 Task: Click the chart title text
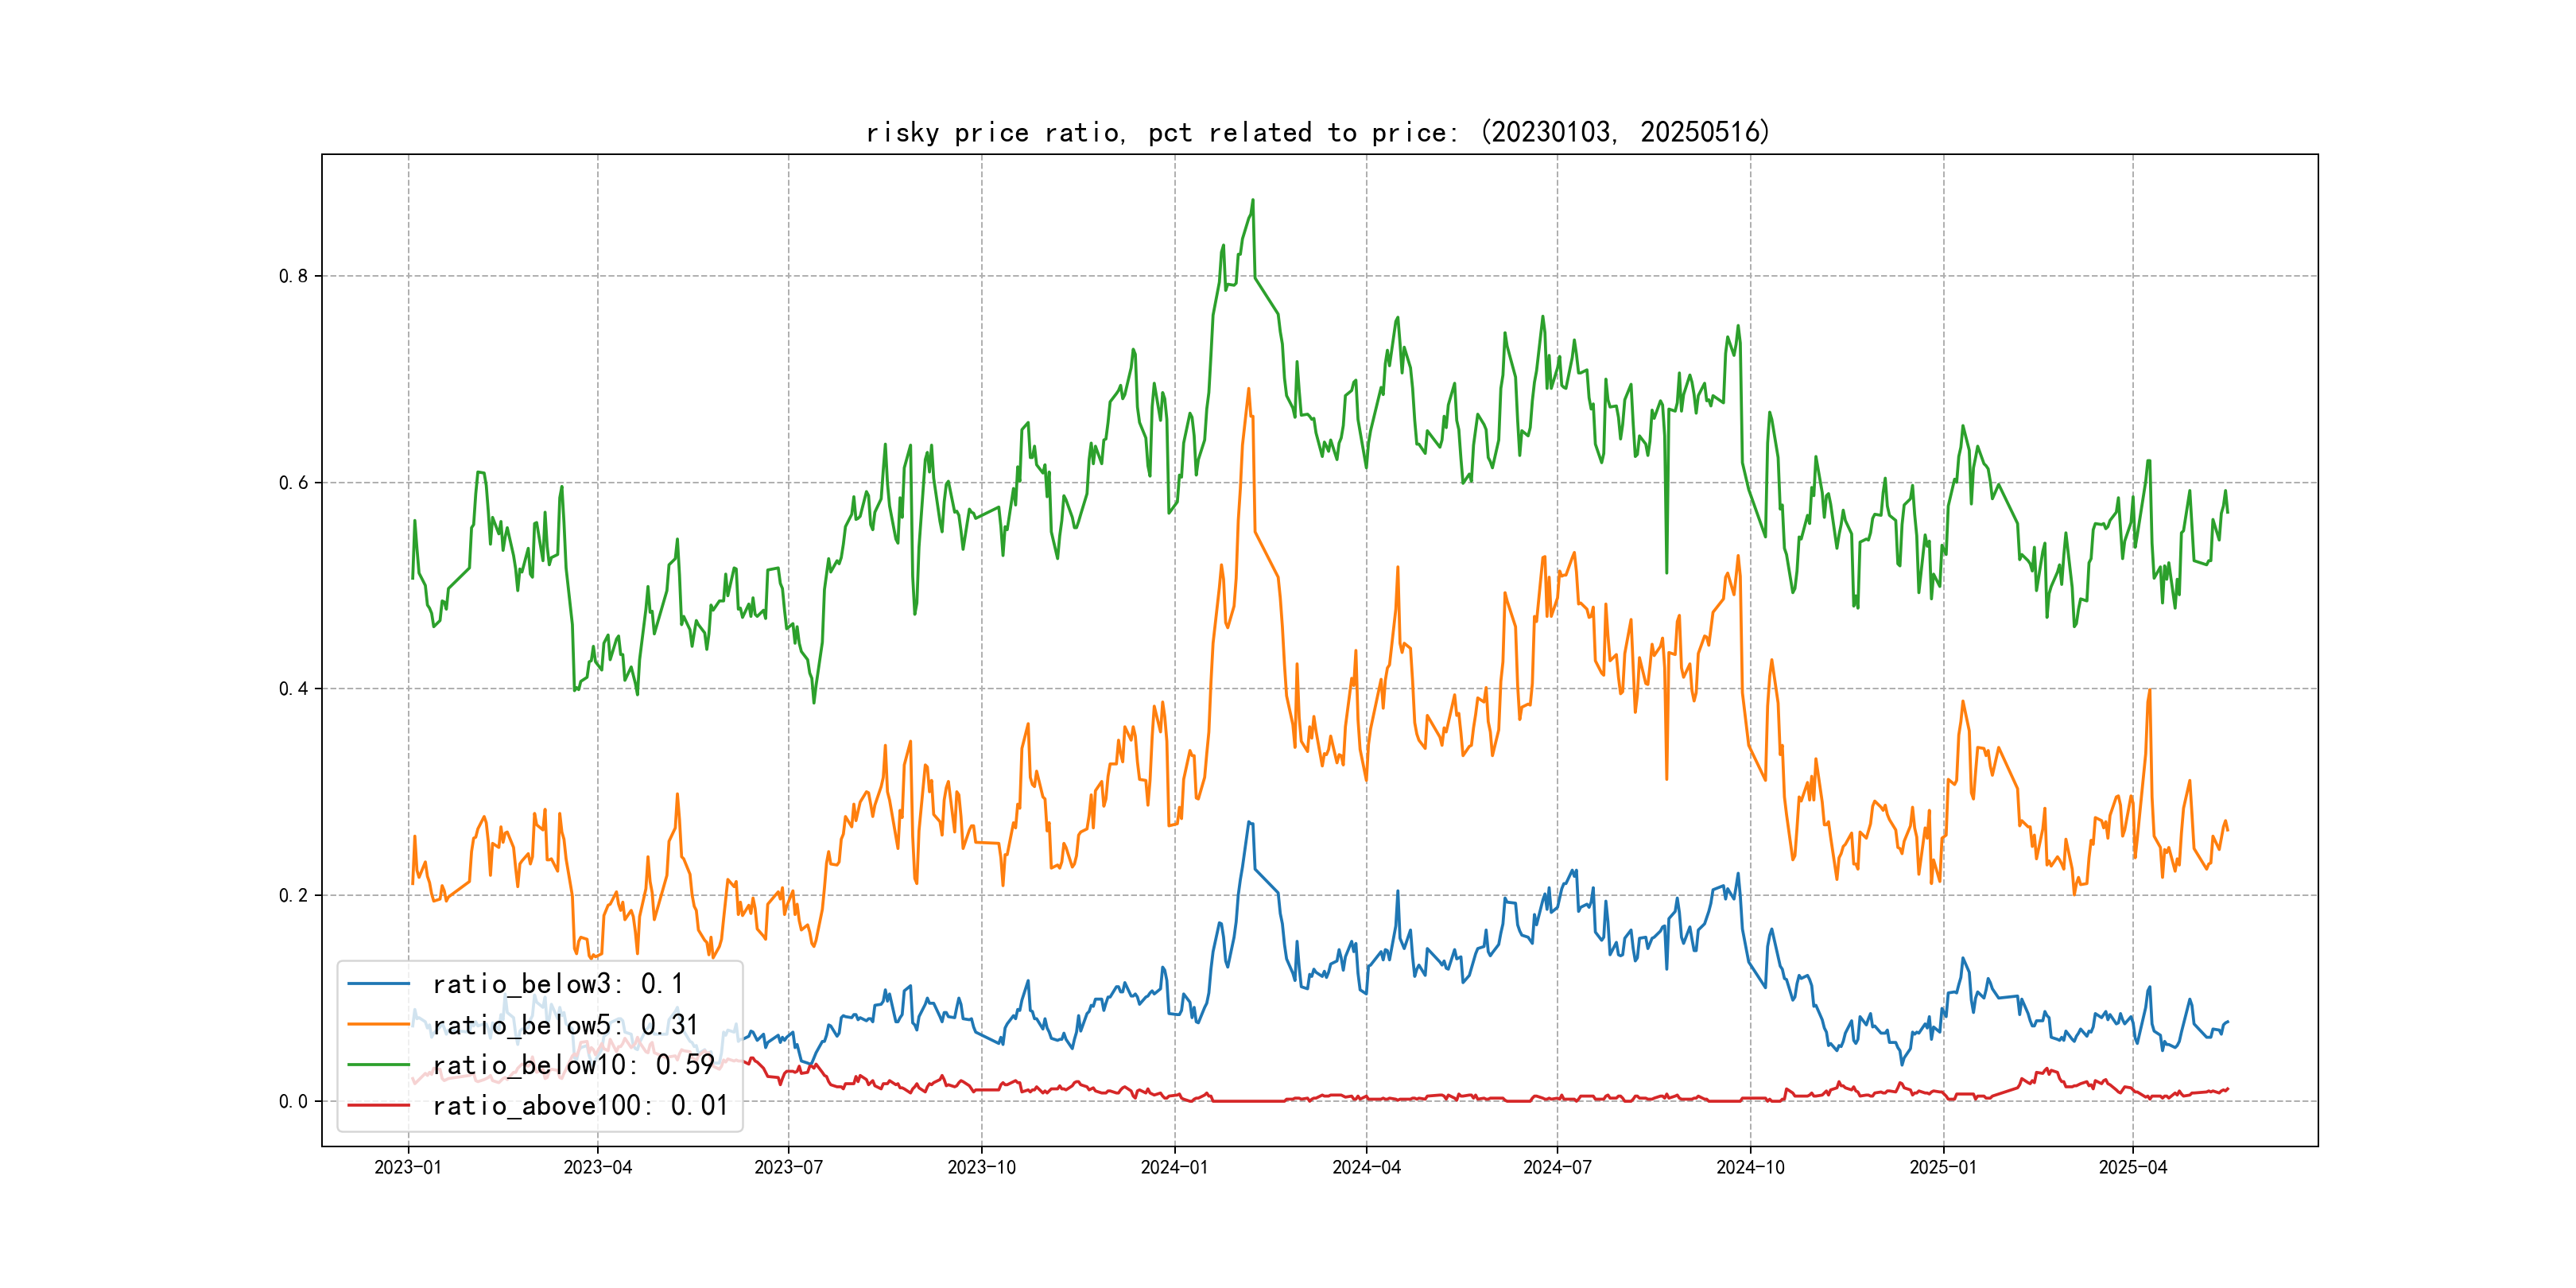pyautogui.click(x=1317, y=132)
